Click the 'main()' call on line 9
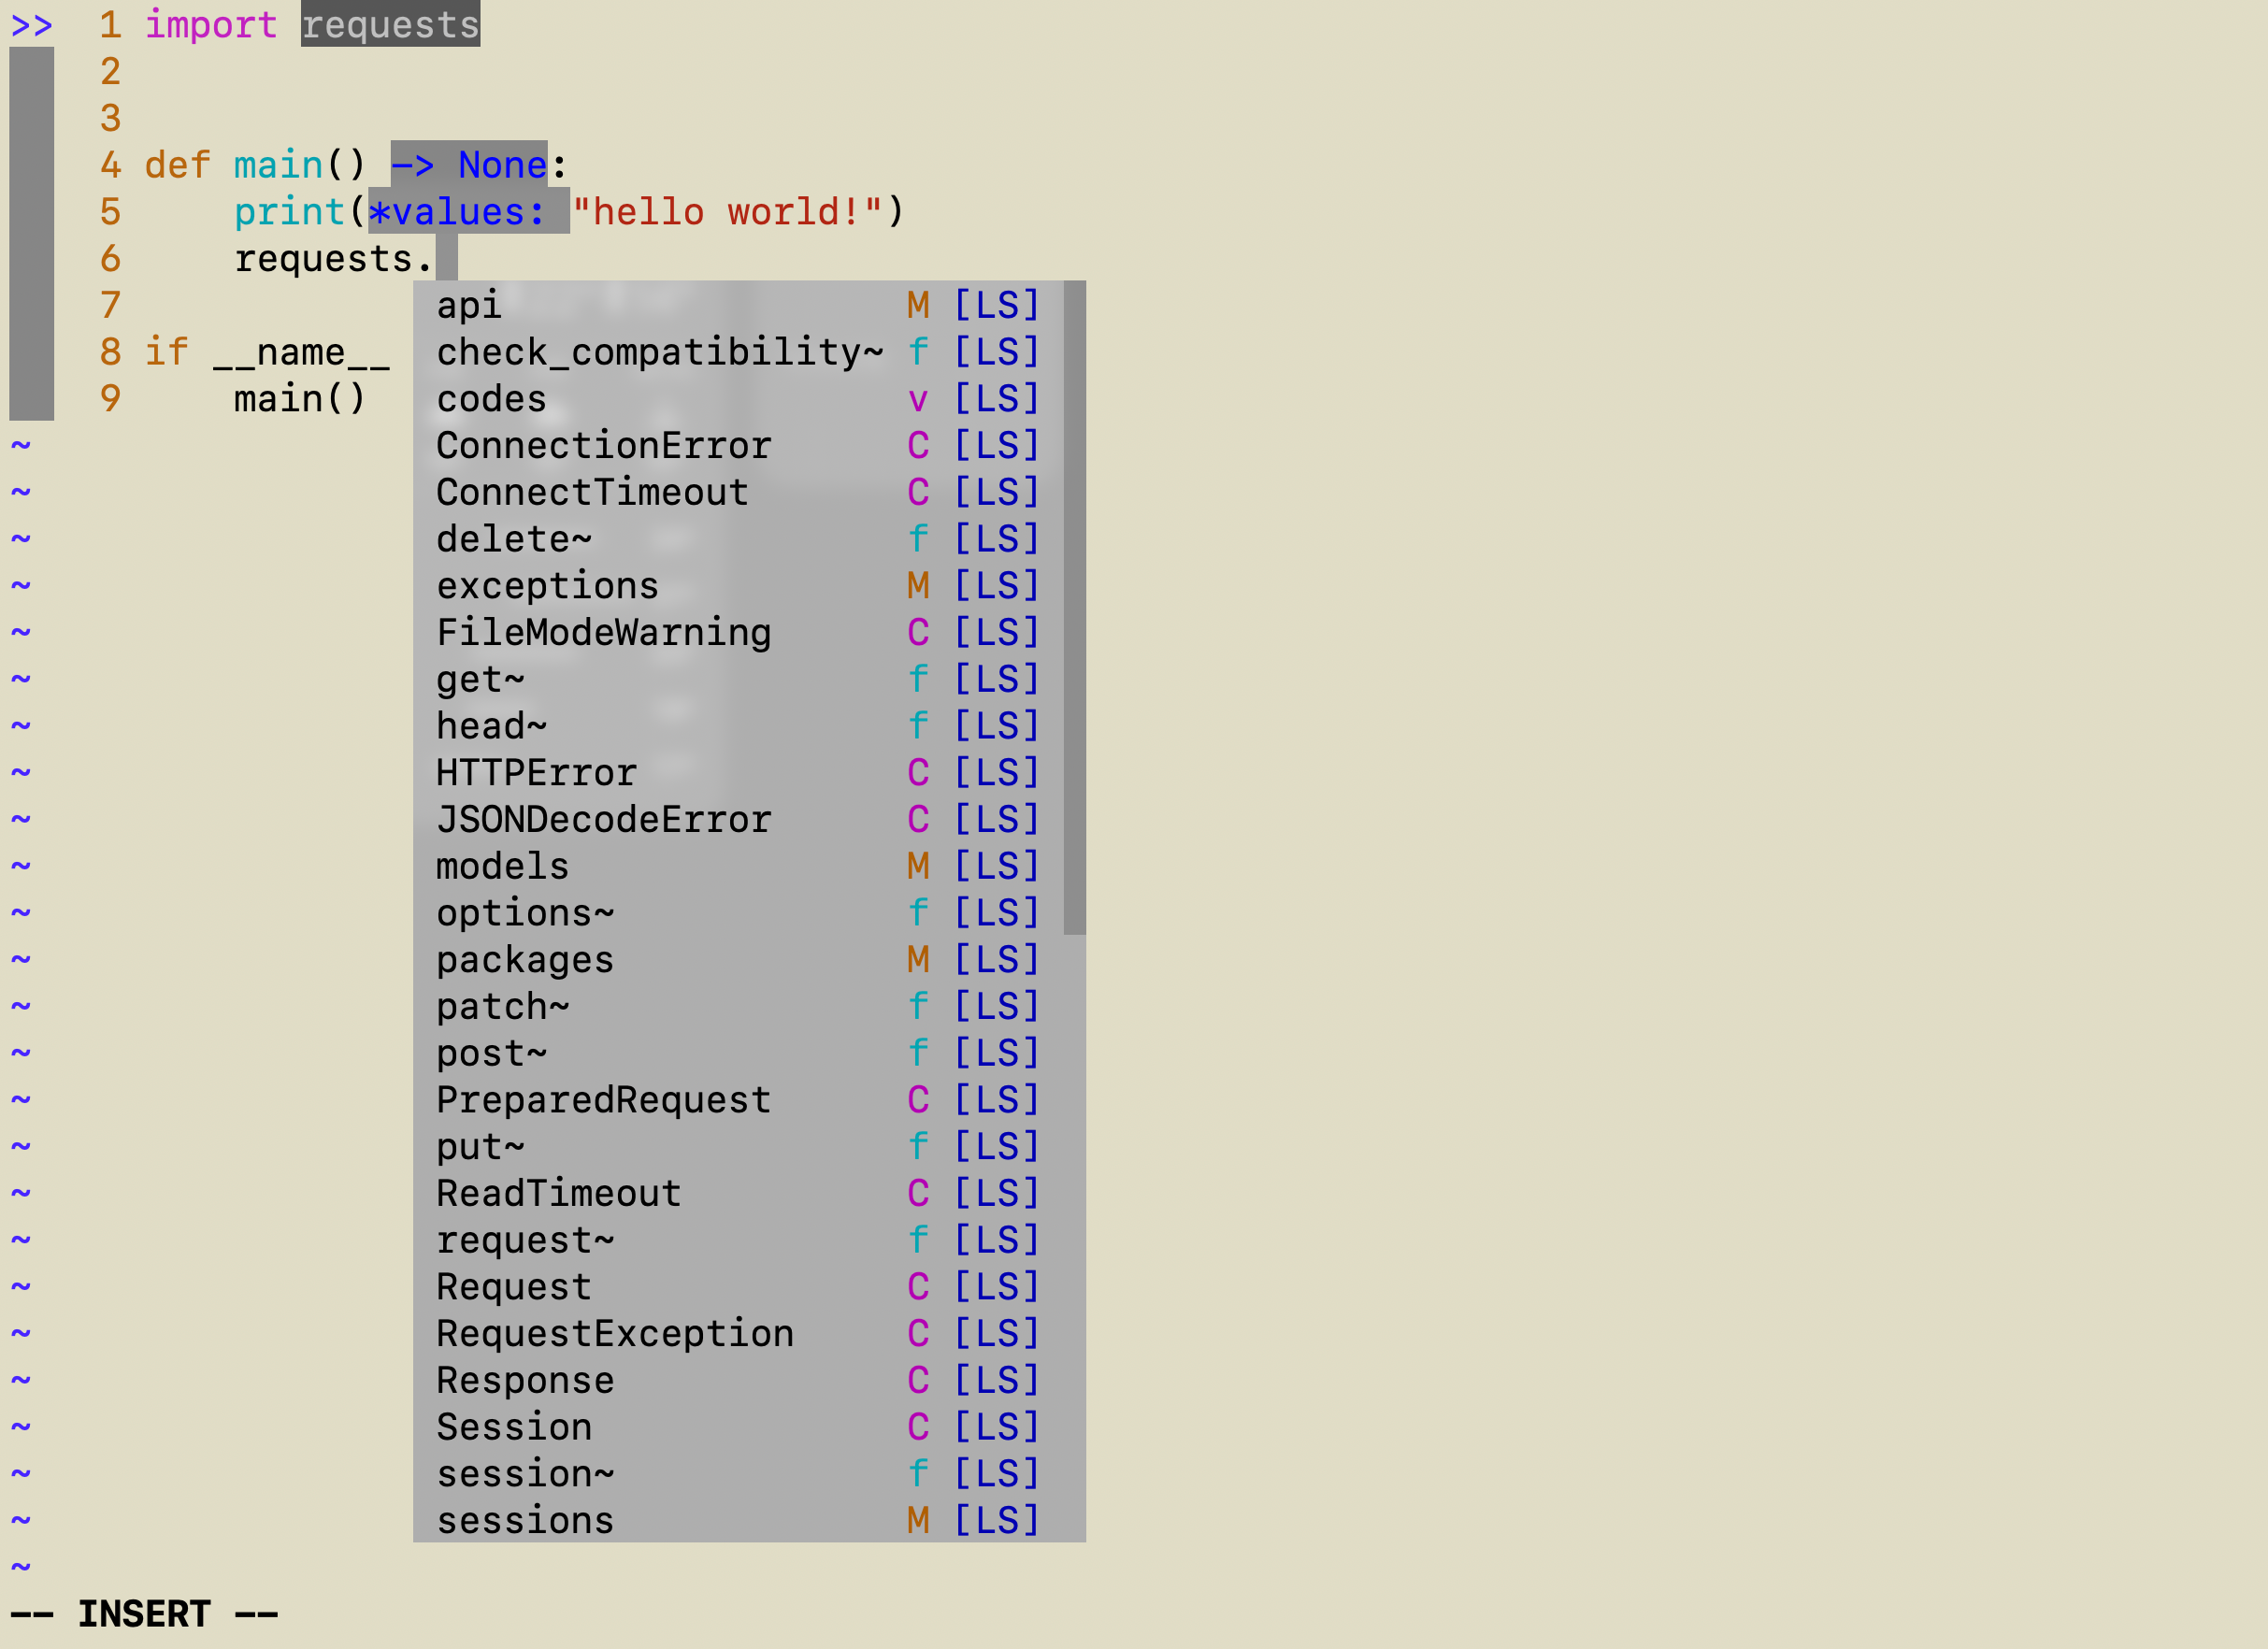2268x1649 pixels. click(x=300, y=399)
